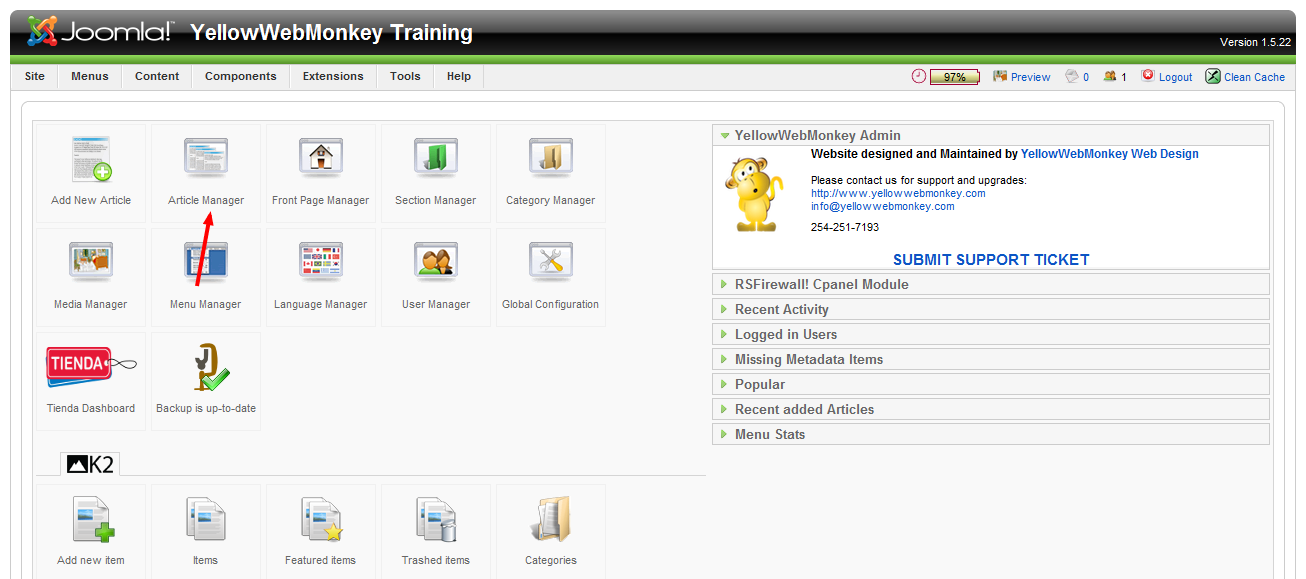Open the YellowWebMonkey Web Design link
The height and width of the screenshot is (579, 1306).
(x=1110, y=154)
